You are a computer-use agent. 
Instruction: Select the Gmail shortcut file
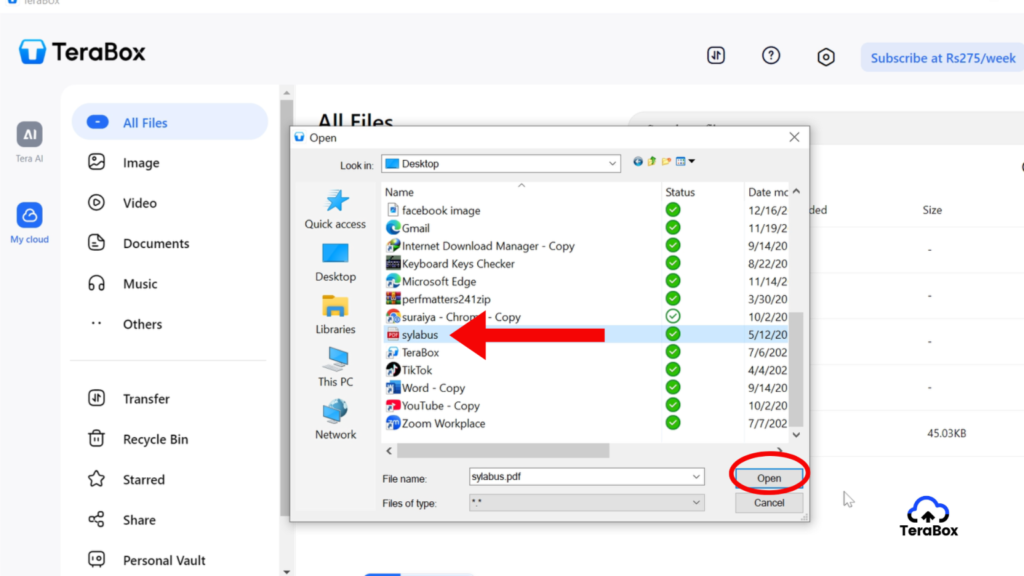point(408,228)
